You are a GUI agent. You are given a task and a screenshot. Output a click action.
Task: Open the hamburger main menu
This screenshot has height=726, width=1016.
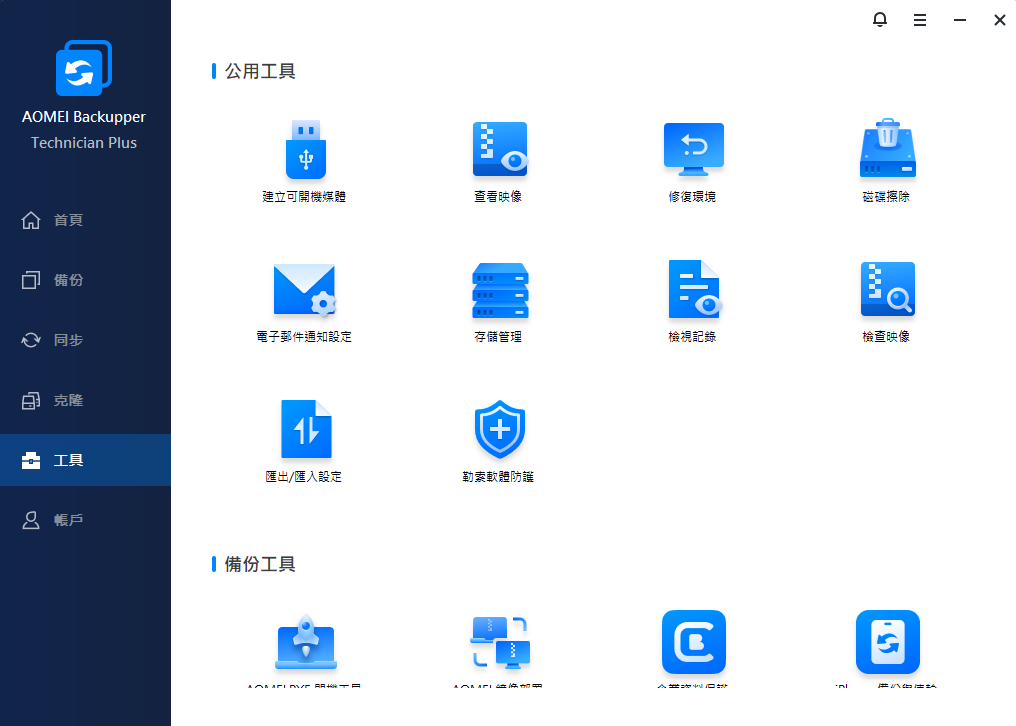click(919, 20)
